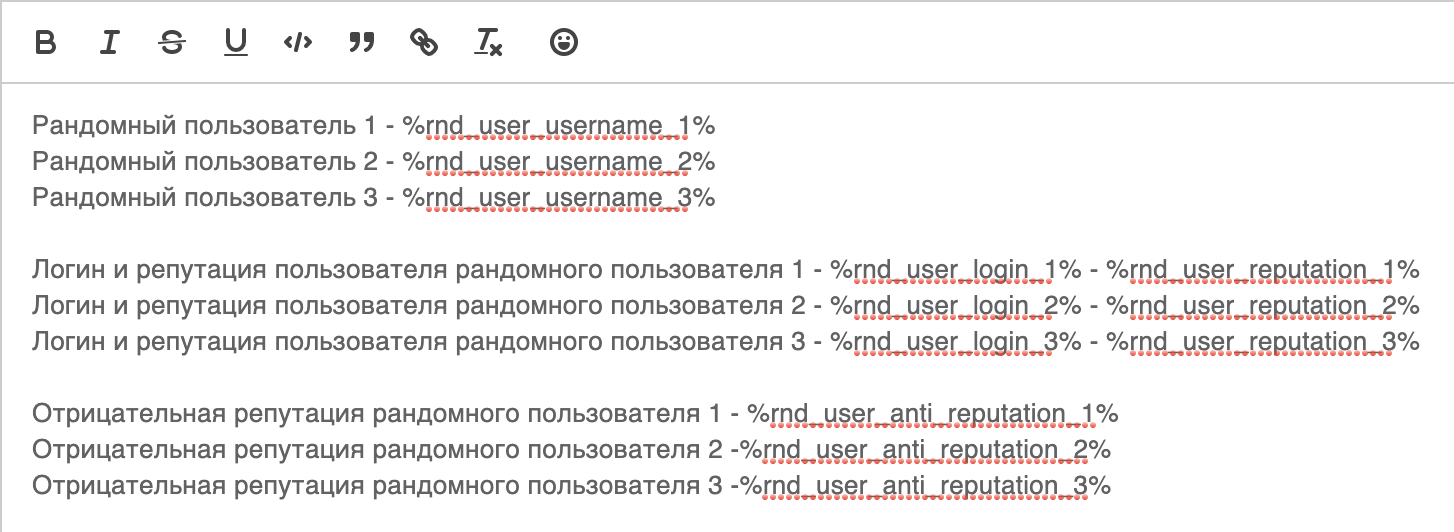The width and height of the screenshot is (1454, 532).
Task: Open the emoji picker
Action: pyautogui.click(x=565, y=42)
